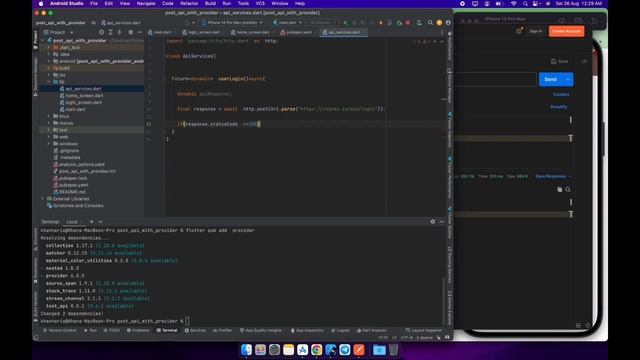Click the Postman settings icon beside Sign In
Image resolution: width=640 pixels, height=360 pixels.
(x=519, y=31)
